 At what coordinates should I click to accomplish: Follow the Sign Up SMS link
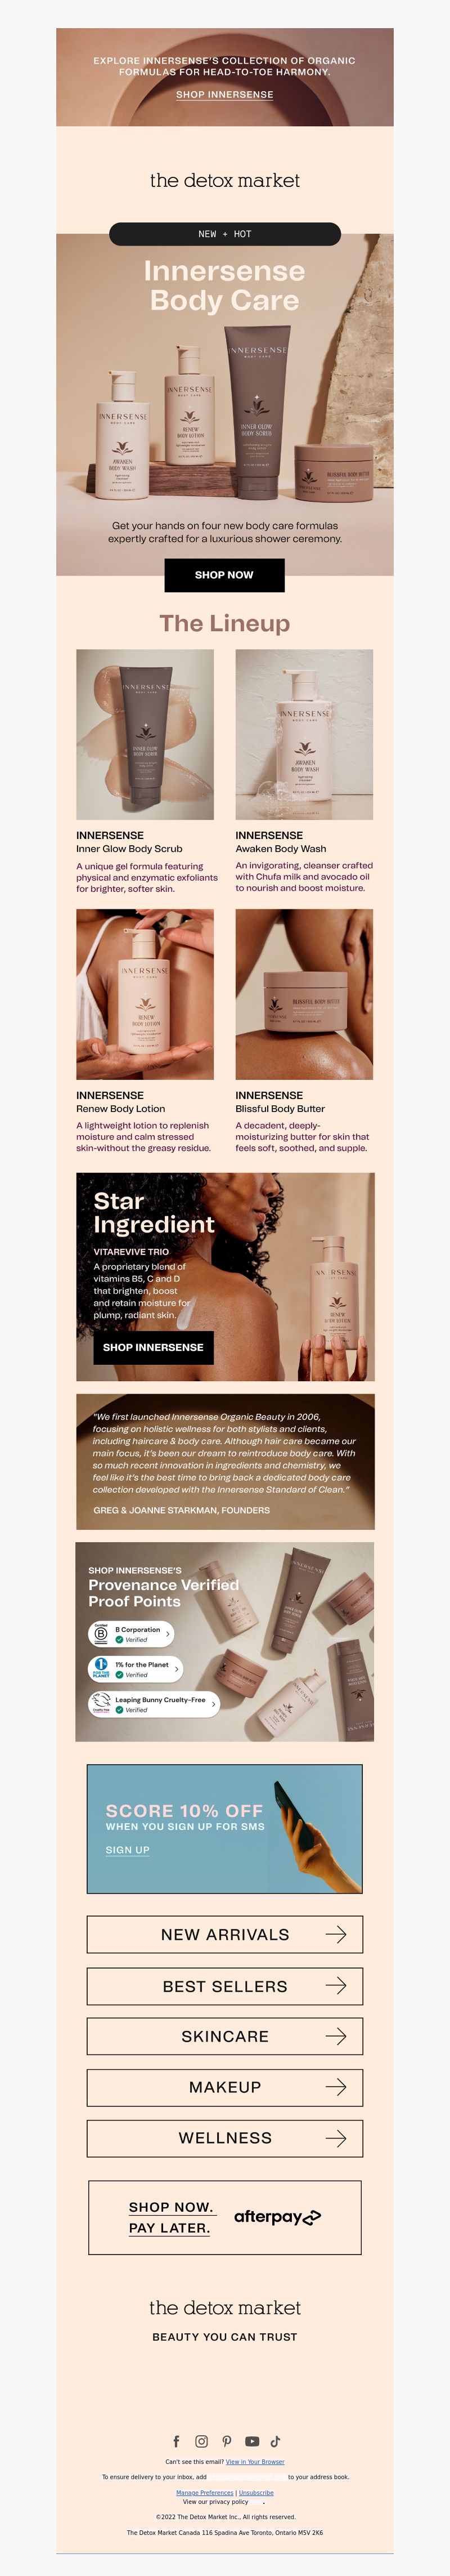(128, 1850)
